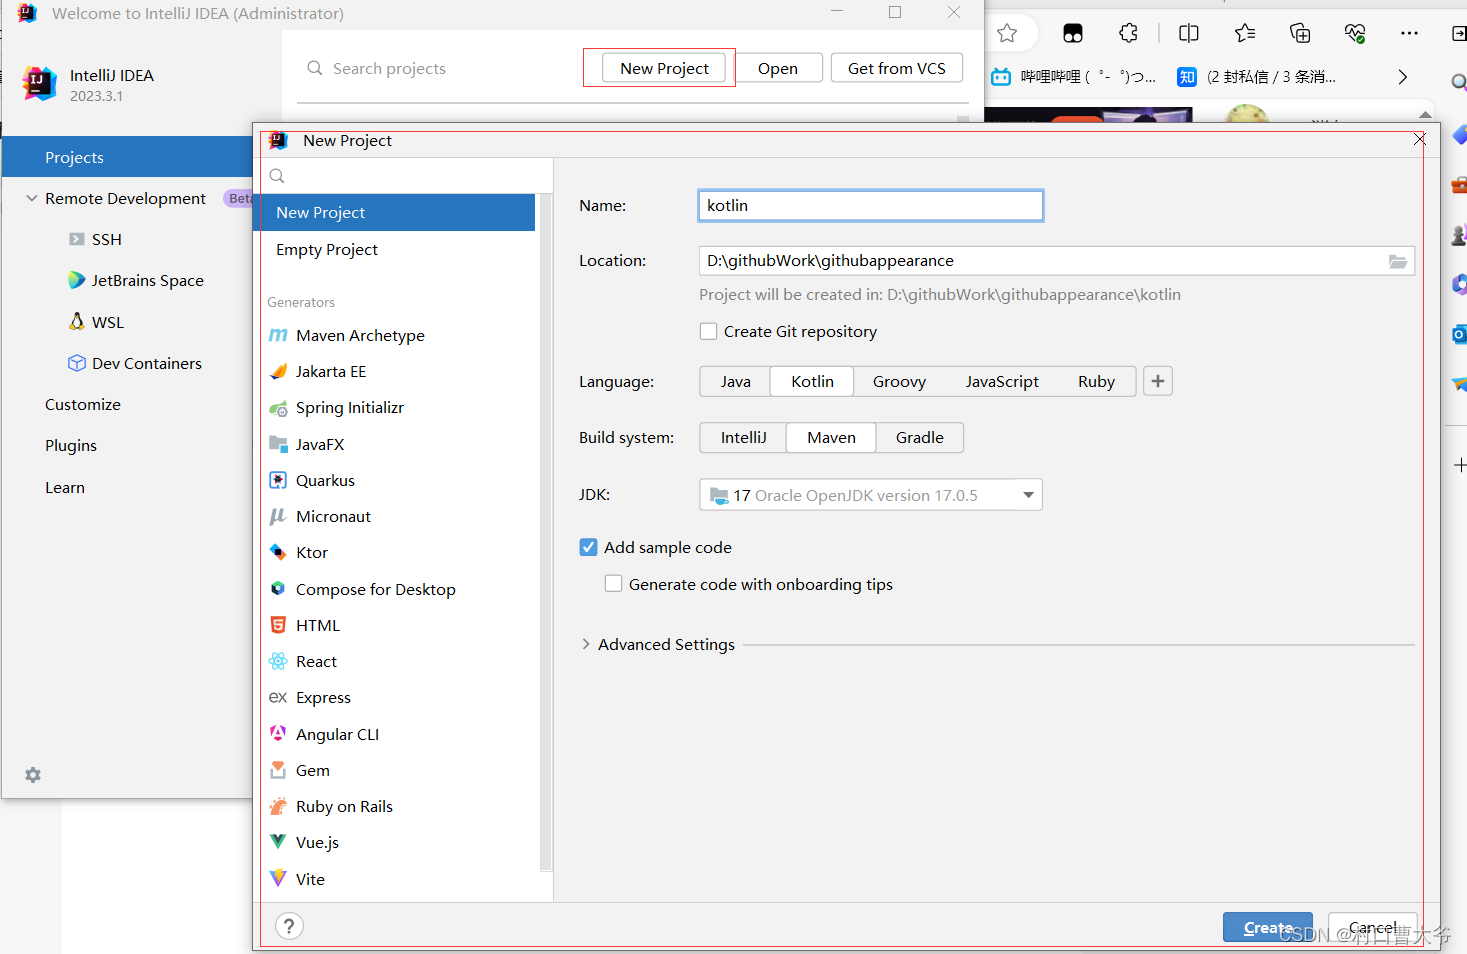Click the Ktor generator icon
The width and height of the screenshot is (1467, 954).
(278, 552)
